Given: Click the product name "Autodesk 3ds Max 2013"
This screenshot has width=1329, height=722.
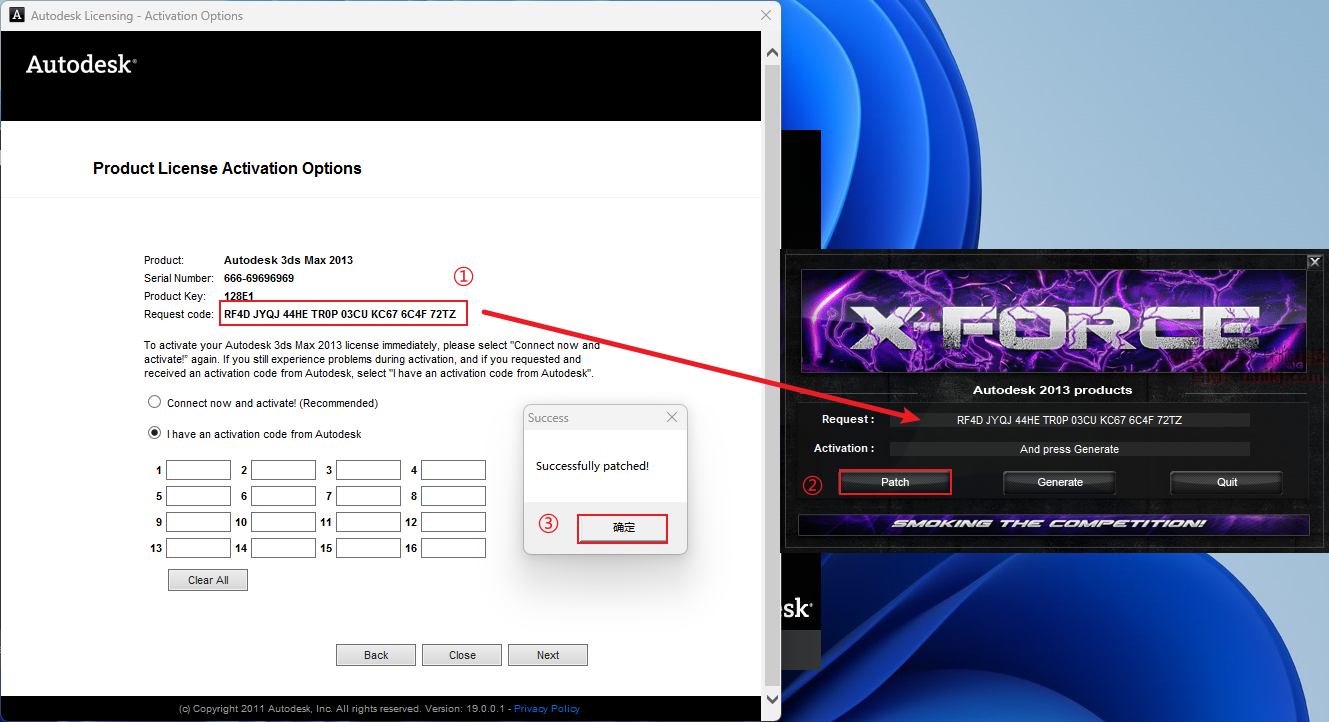Looking at the screenshot, I should tap(288, 260).
